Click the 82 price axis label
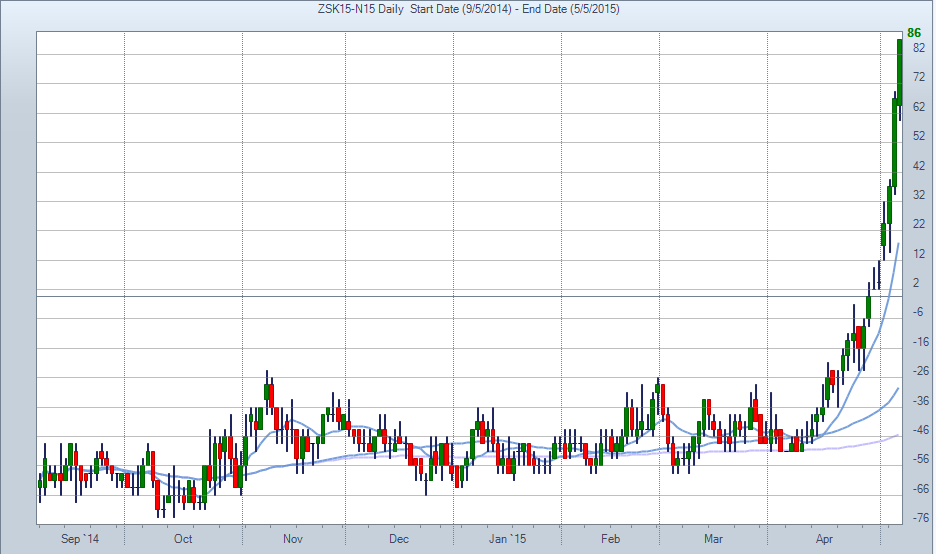 point(918,47)
